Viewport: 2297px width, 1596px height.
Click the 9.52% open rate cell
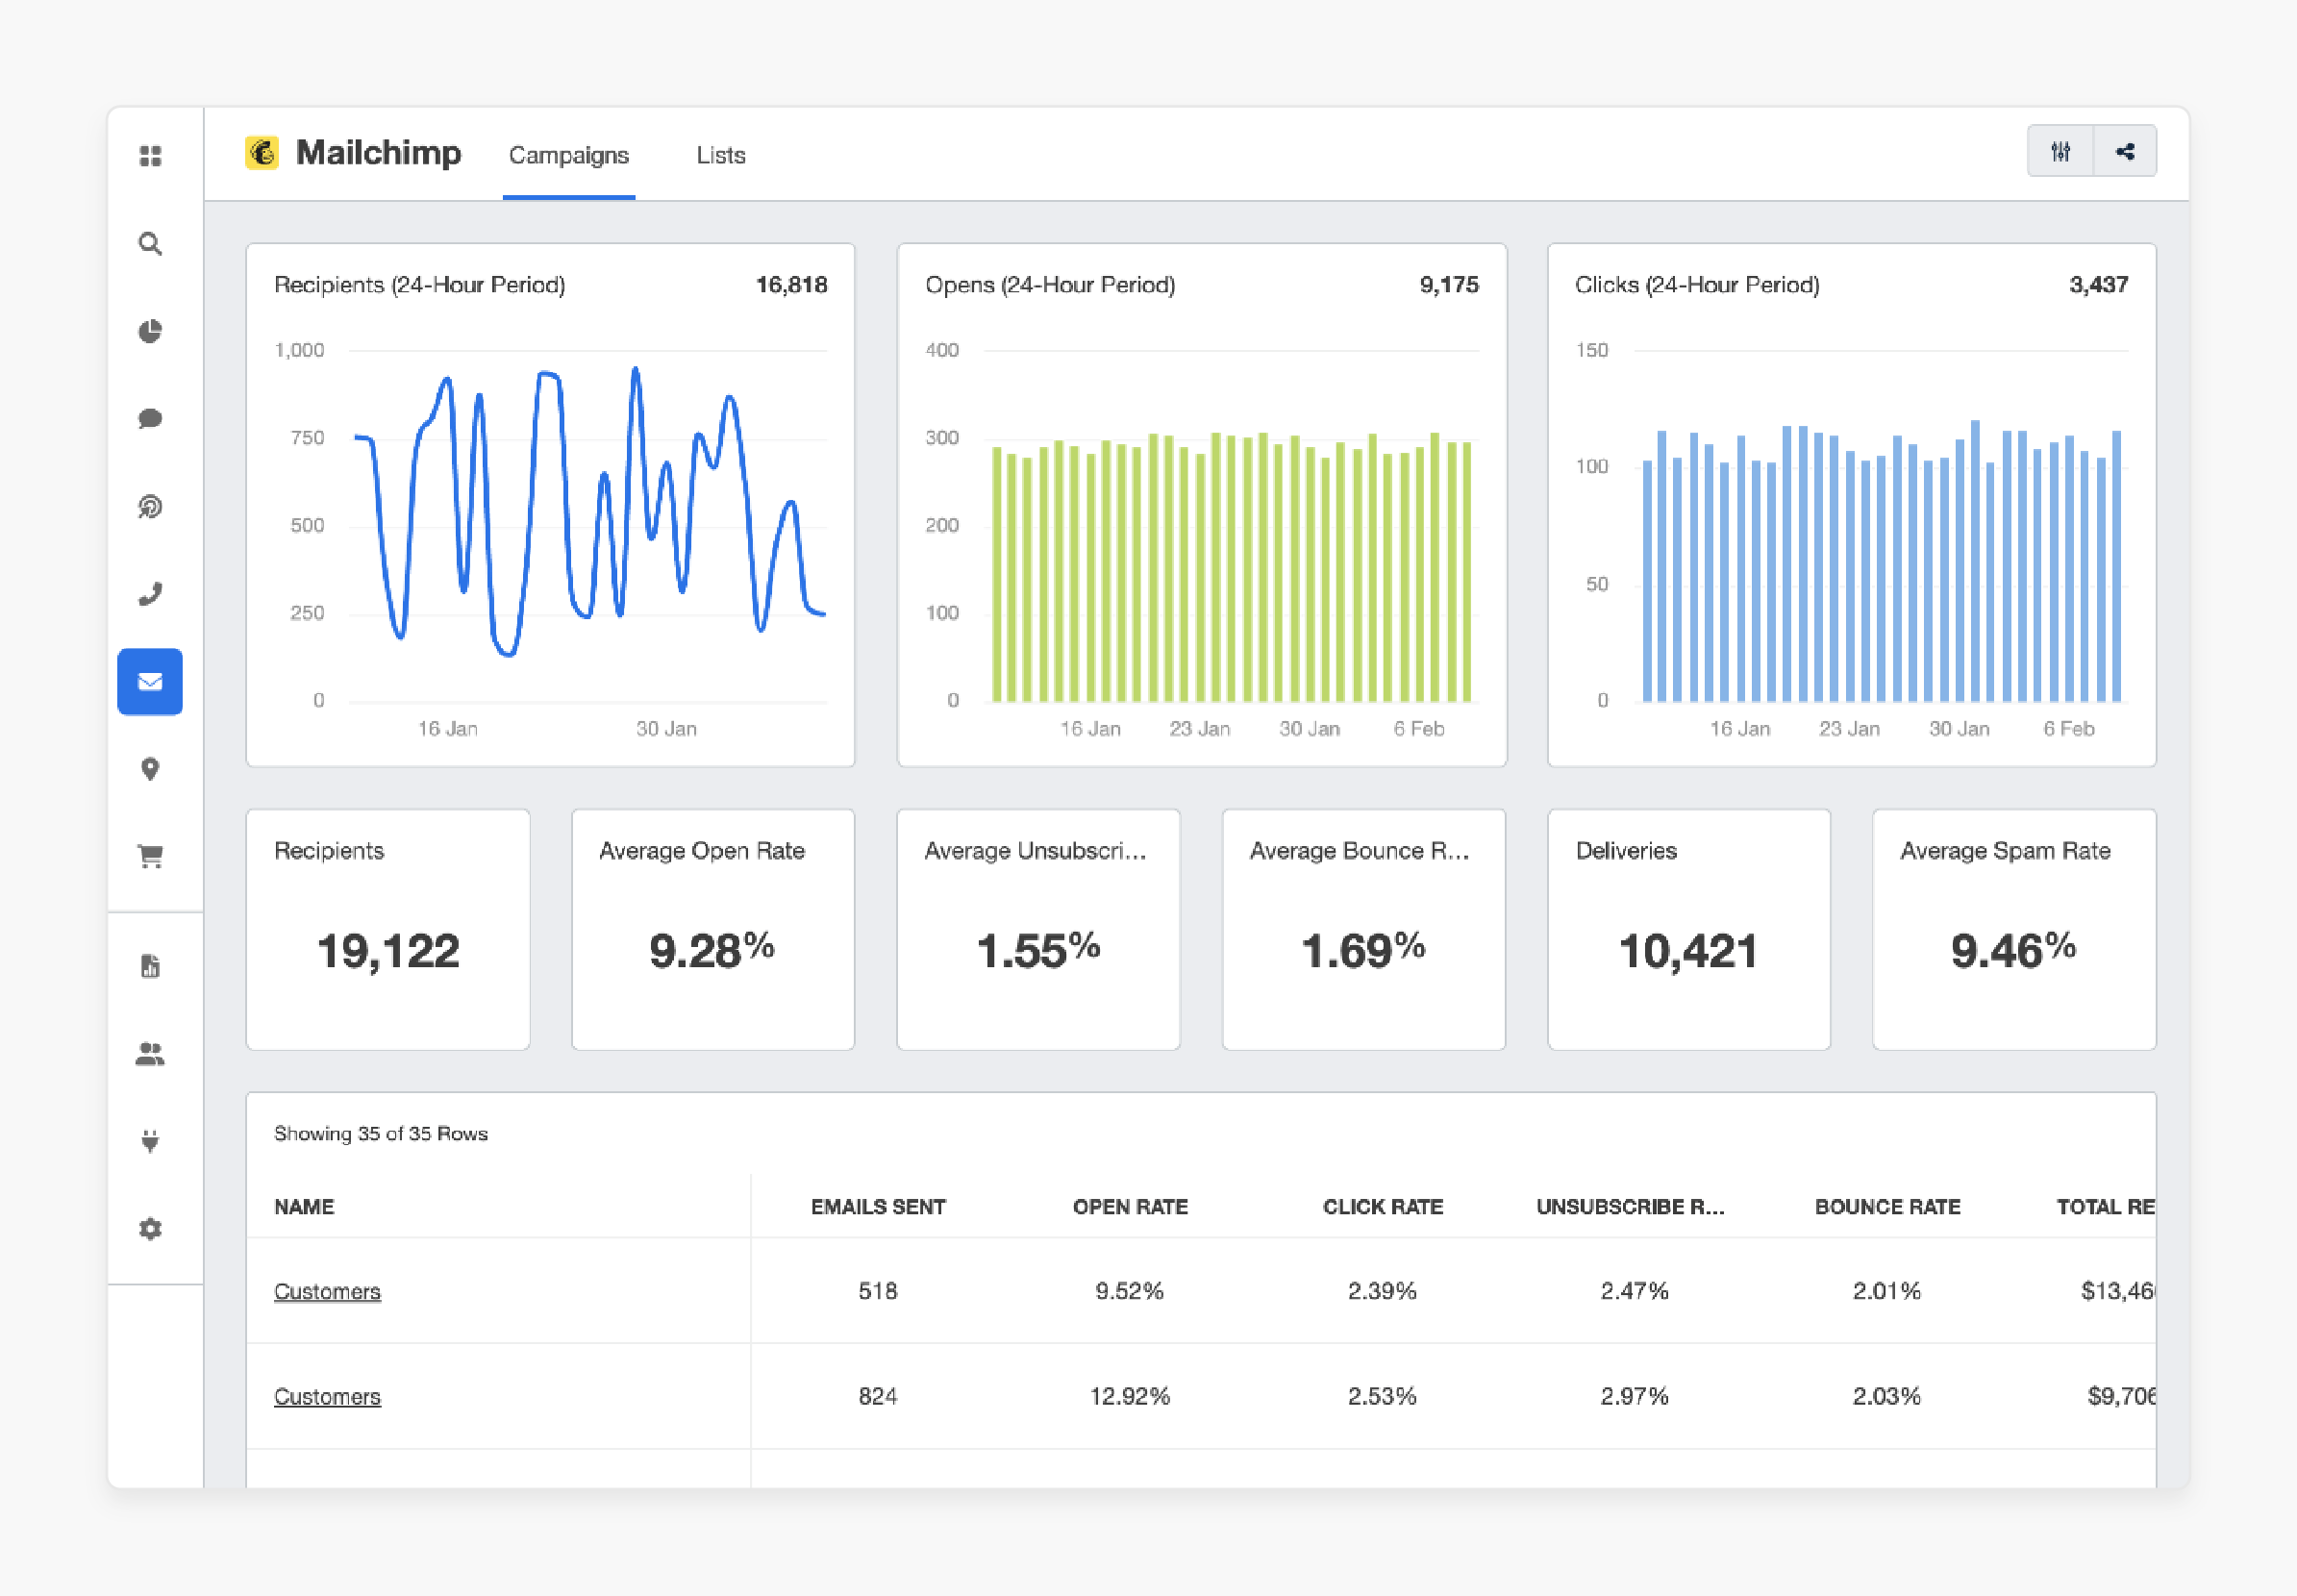1129,1291
